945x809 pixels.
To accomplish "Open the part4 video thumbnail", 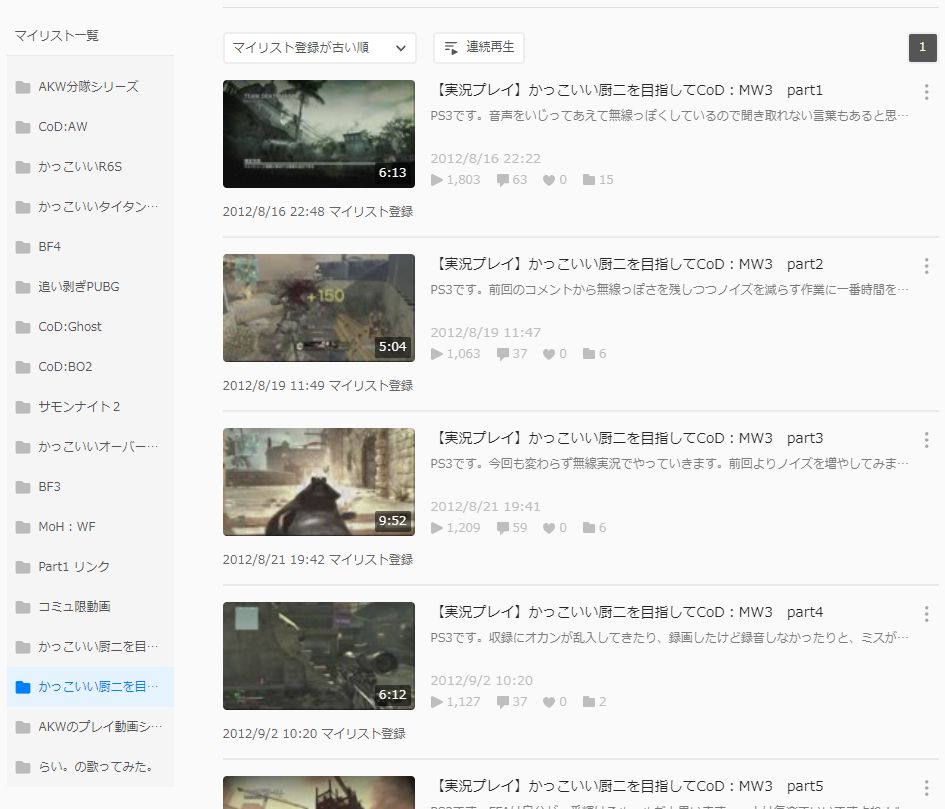I will coord(319,656).
